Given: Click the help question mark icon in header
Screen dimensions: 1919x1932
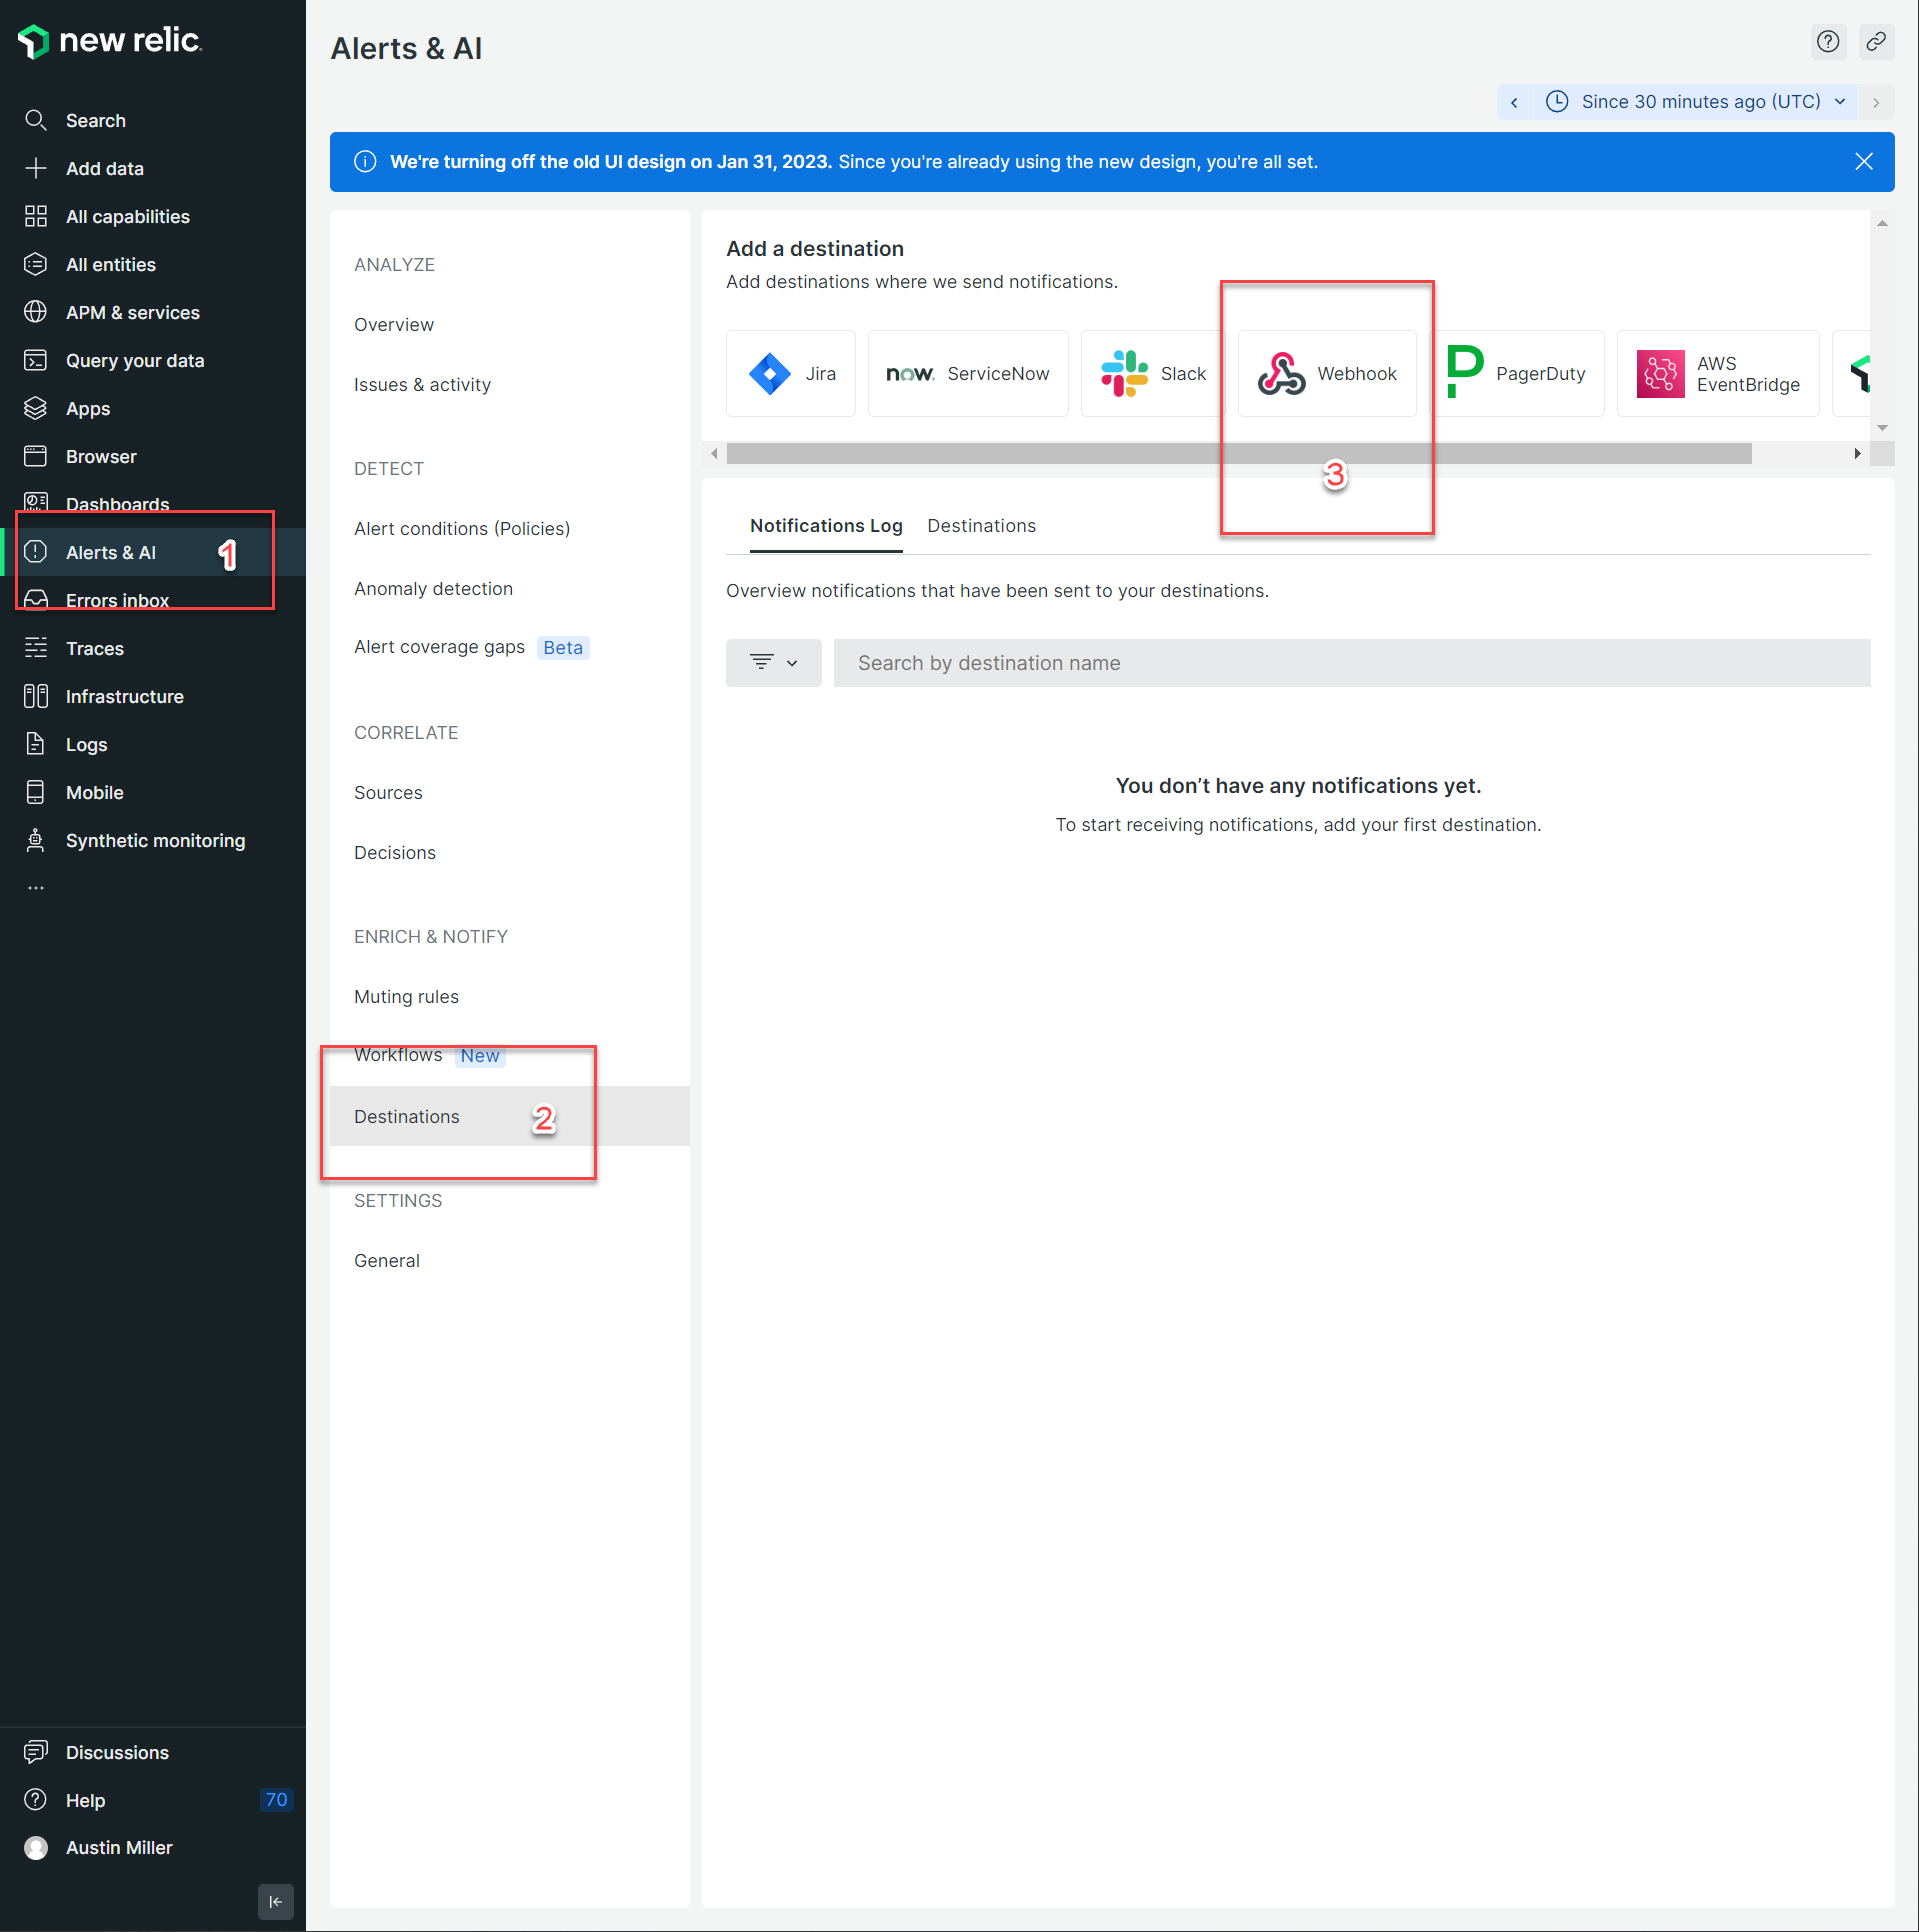Looking at the screenshot, I should (x=1827, y=42).
